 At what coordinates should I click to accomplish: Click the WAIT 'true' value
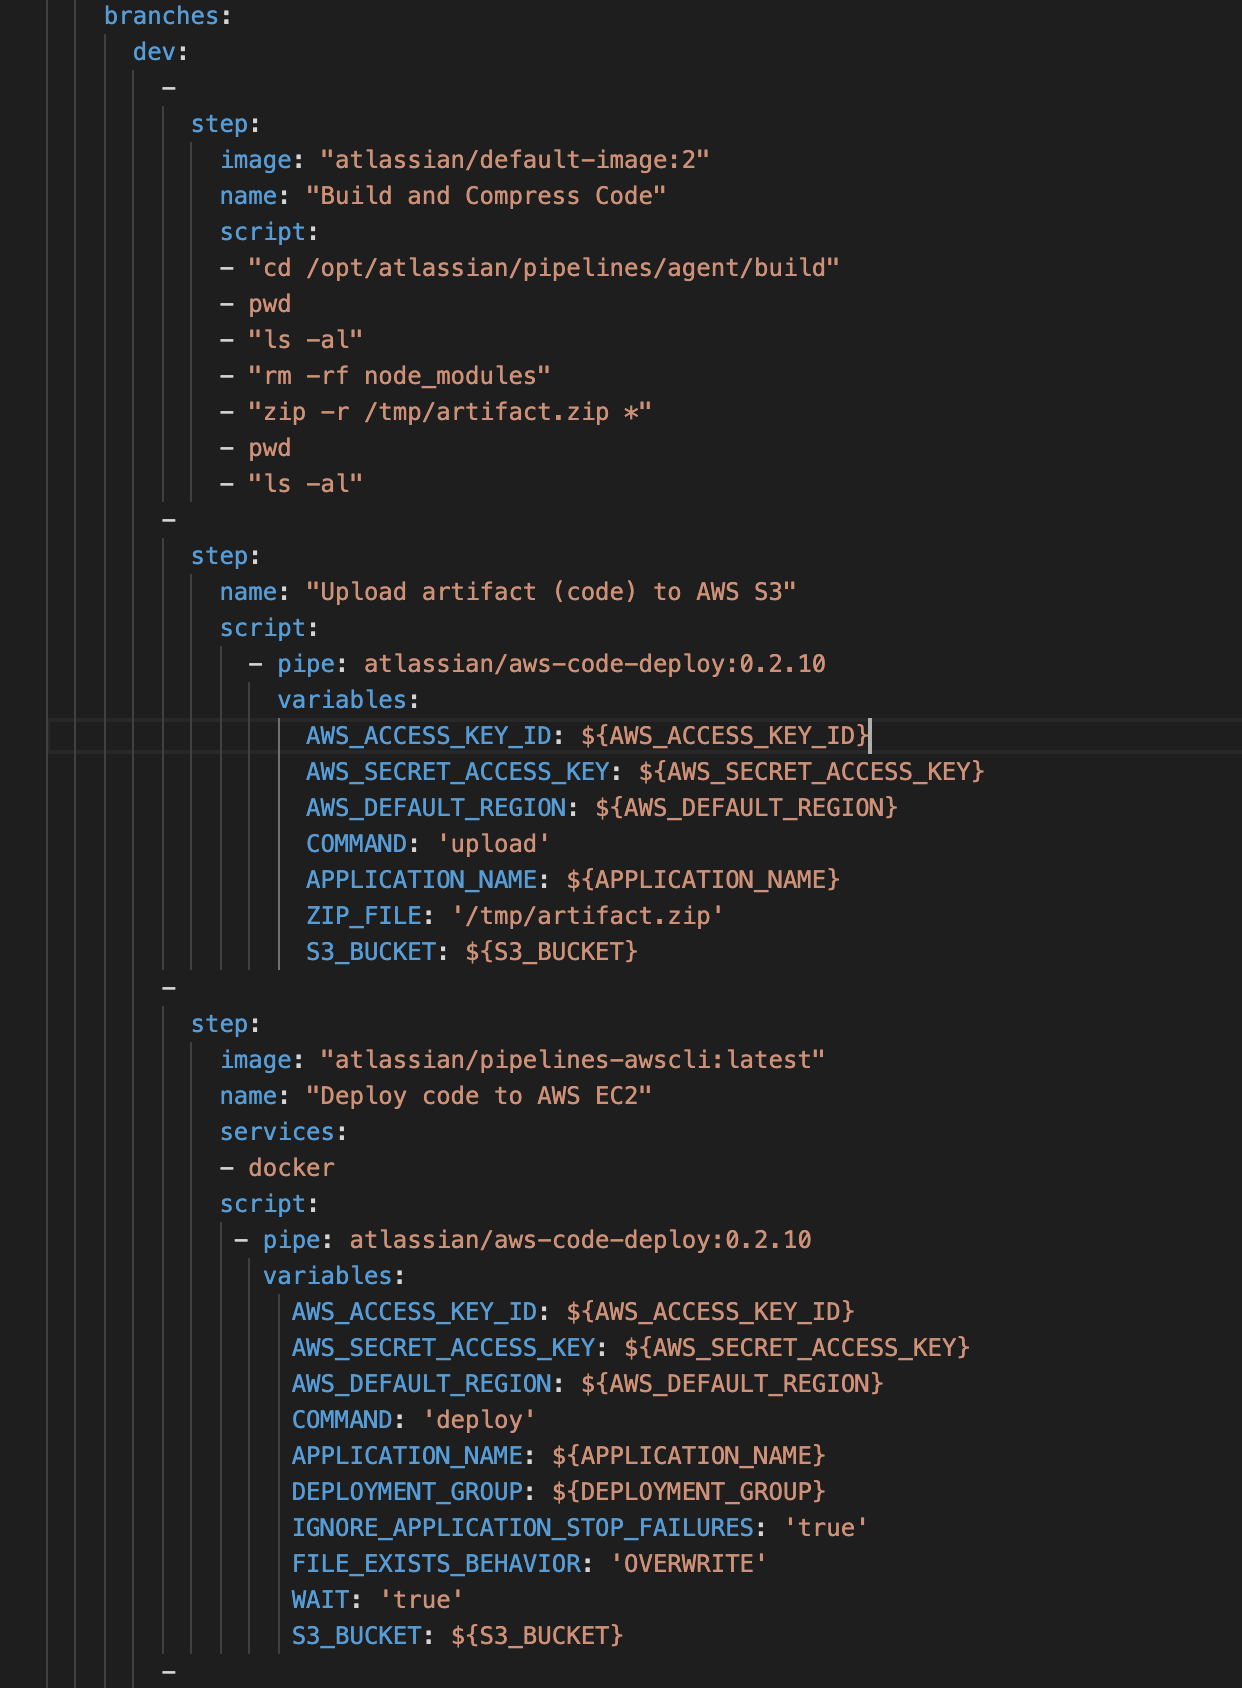(421, 1600)
